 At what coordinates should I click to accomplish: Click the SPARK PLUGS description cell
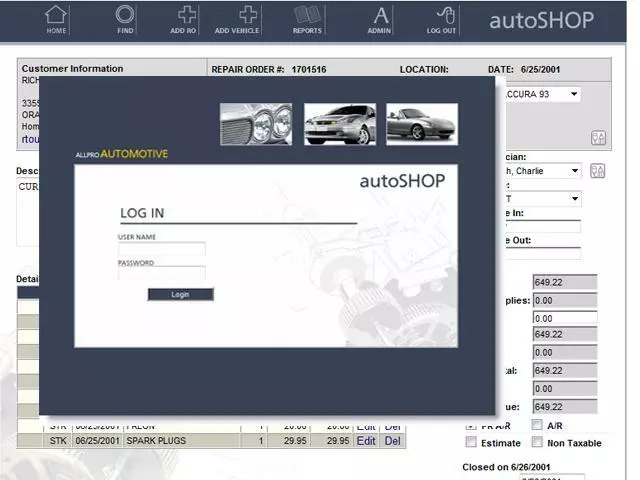[181, 441]
